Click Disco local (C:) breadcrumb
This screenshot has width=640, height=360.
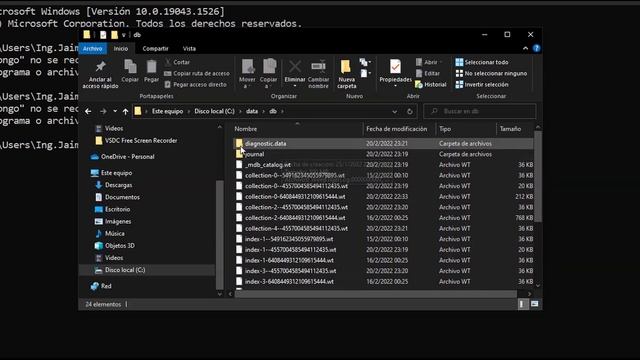(x=214, y=111)
